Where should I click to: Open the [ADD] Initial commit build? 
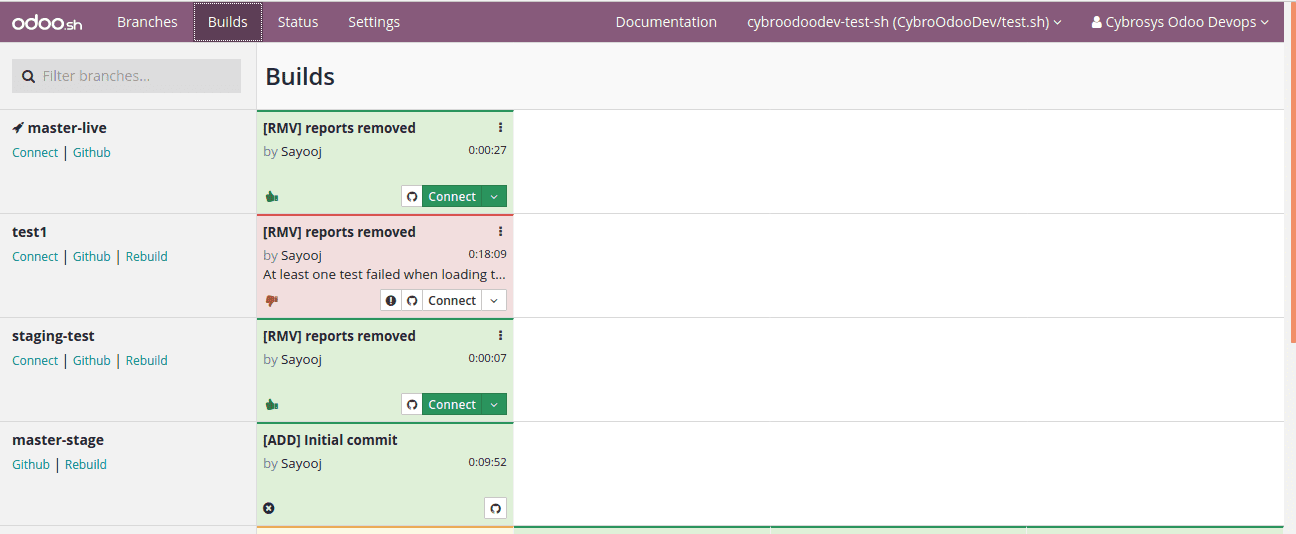point(330,440)
